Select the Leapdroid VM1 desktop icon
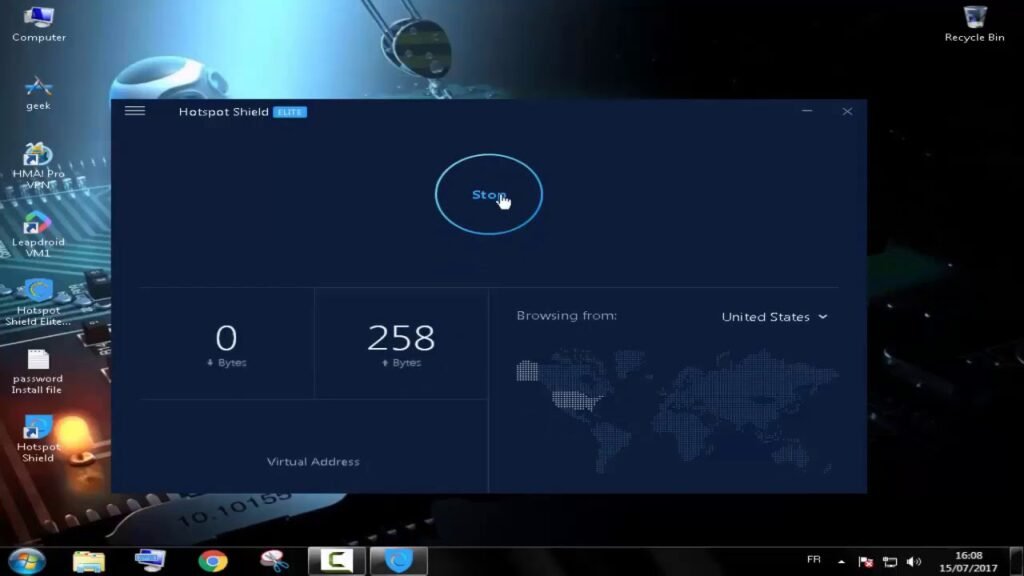 pos(38,234)
